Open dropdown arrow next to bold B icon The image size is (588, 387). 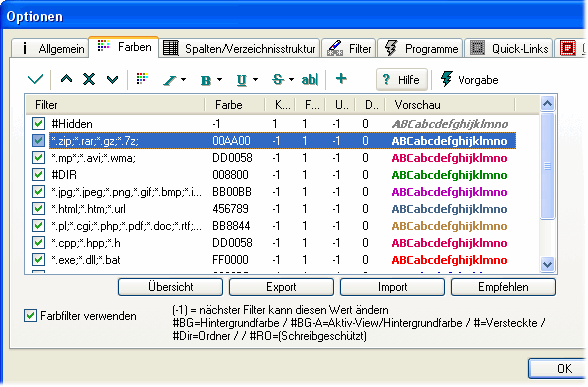pos(219,80)
